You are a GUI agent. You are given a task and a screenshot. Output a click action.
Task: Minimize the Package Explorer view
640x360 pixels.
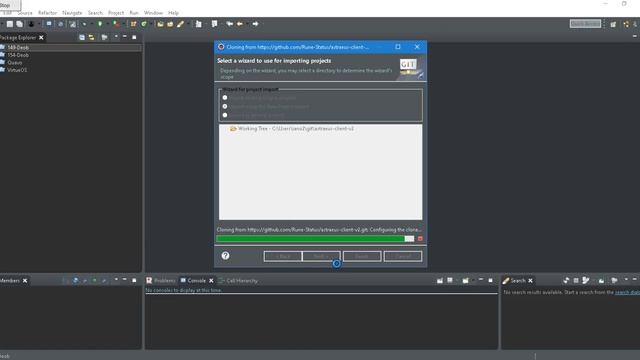[124, 37]
